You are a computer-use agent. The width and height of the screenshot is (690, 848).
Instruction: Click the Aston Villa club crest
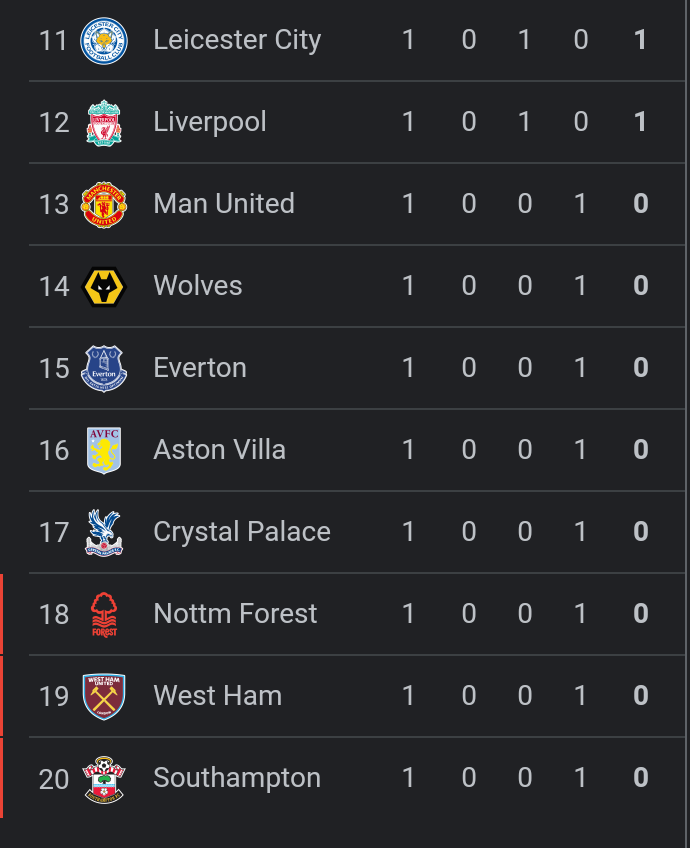[x=104, y=450]
